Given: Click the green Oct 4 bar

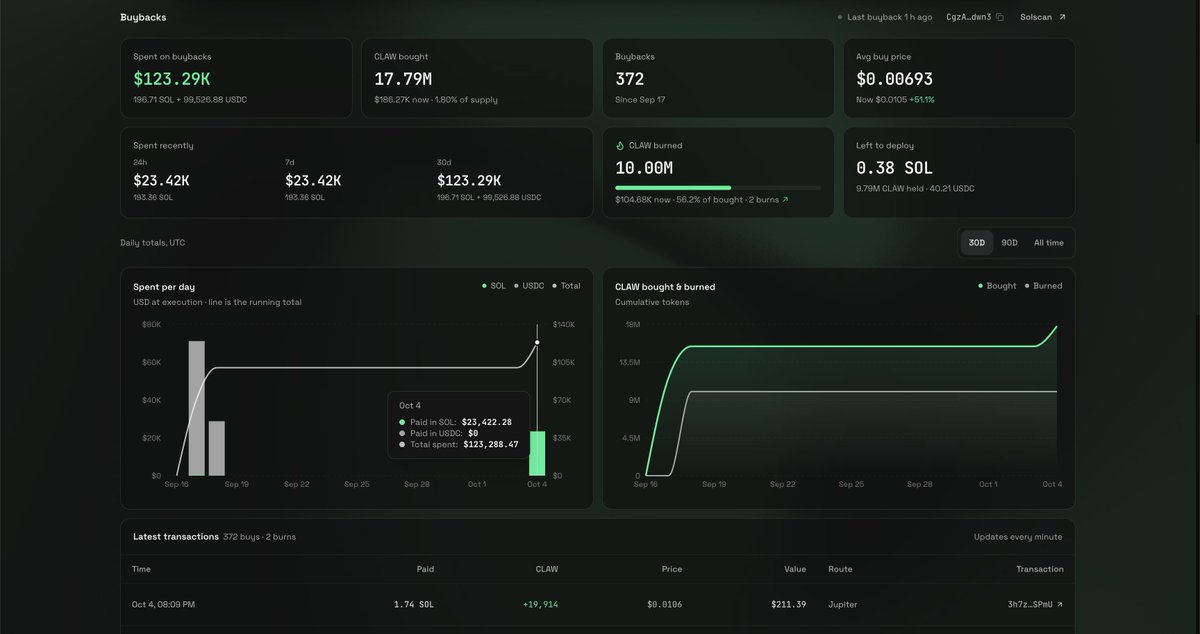Looking at the screenshot, I should click(537, 453).
